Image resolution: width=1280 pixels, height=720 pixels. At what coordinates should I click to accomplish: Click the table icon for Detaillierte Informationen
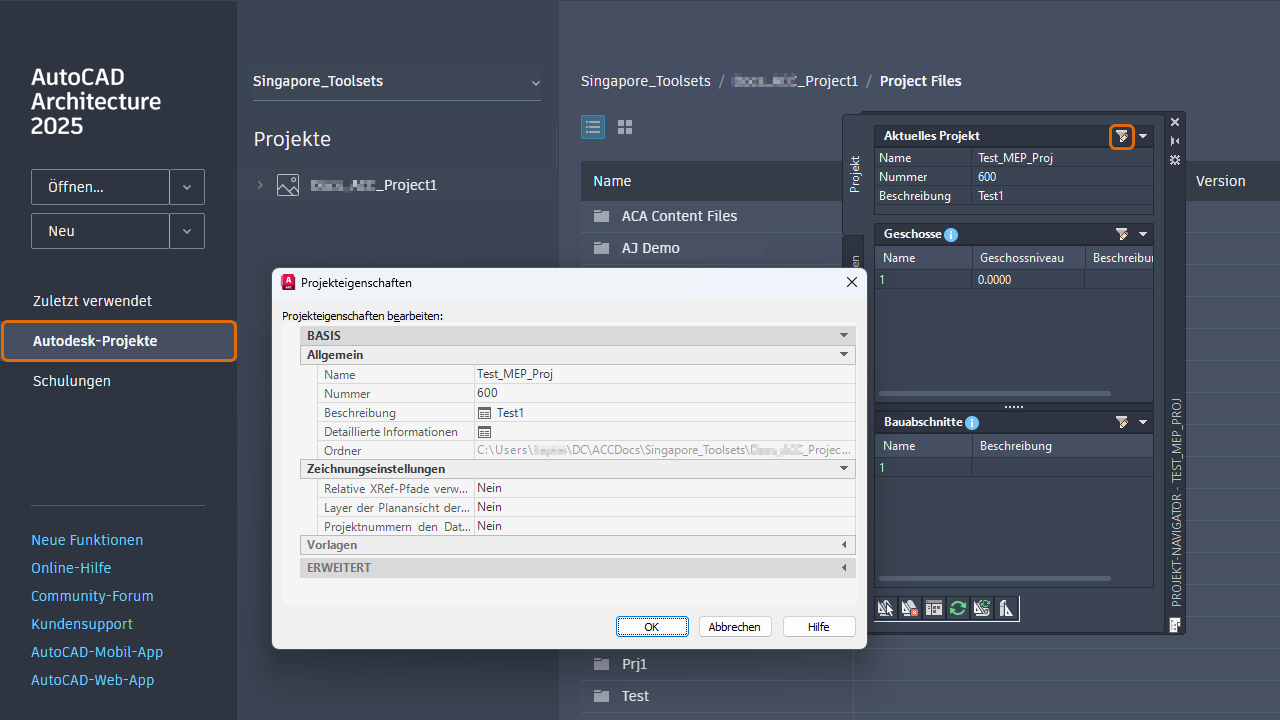pyautogui.click(x=485, y=432)
